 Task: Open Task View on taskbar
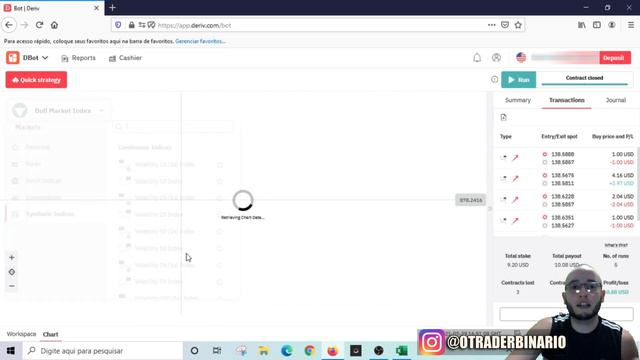point(217,351)
